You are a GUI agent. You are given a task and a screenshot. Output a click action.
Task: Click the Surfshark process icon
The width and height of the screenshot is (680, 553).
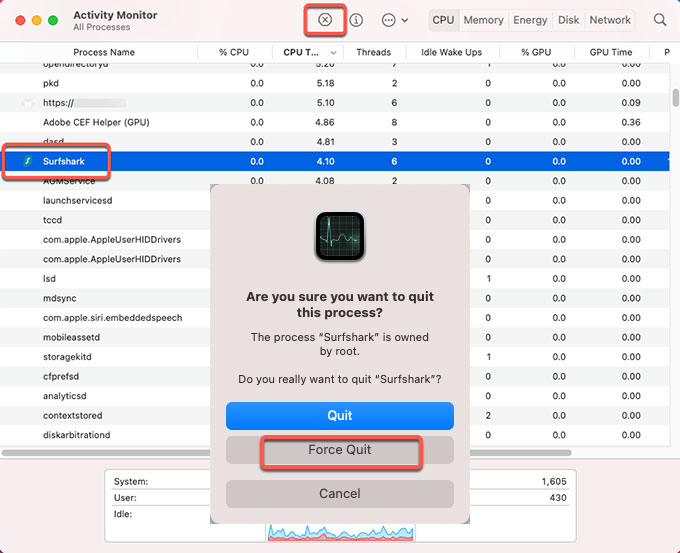[x=30, y=161]
